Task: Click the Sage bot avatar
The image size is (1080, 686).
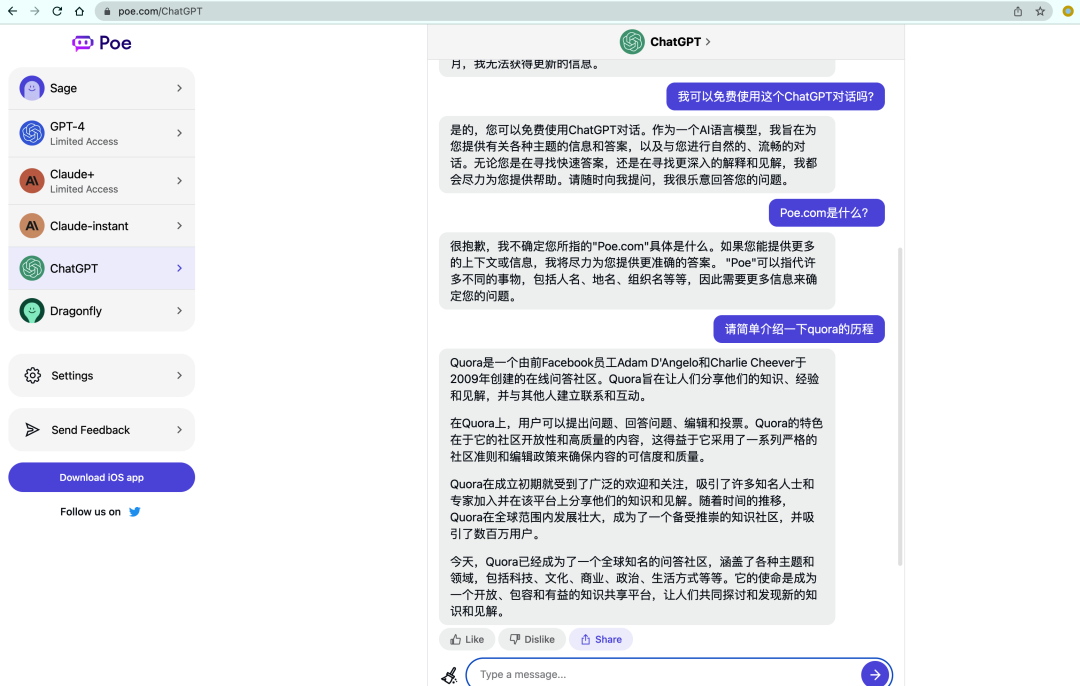Action: pyautogui.click(x=32, y=88)
